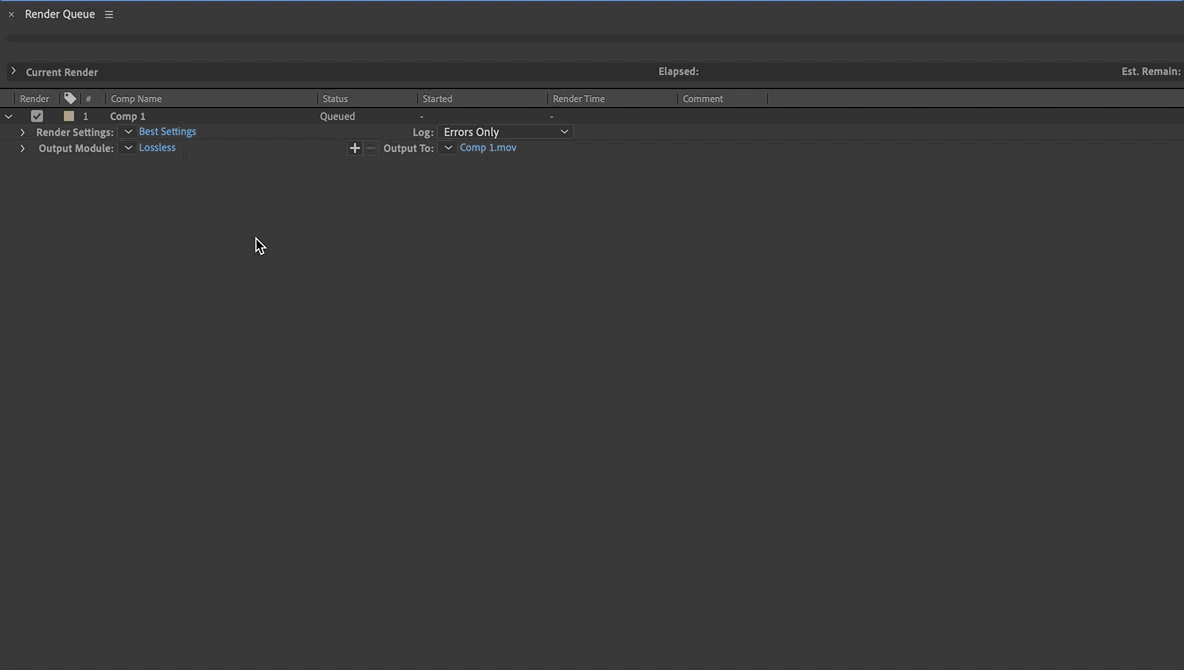Screen dimensions: 1184x670
Task: Open Output Module template dropdown arrow
Action: (x=128, y=147)
